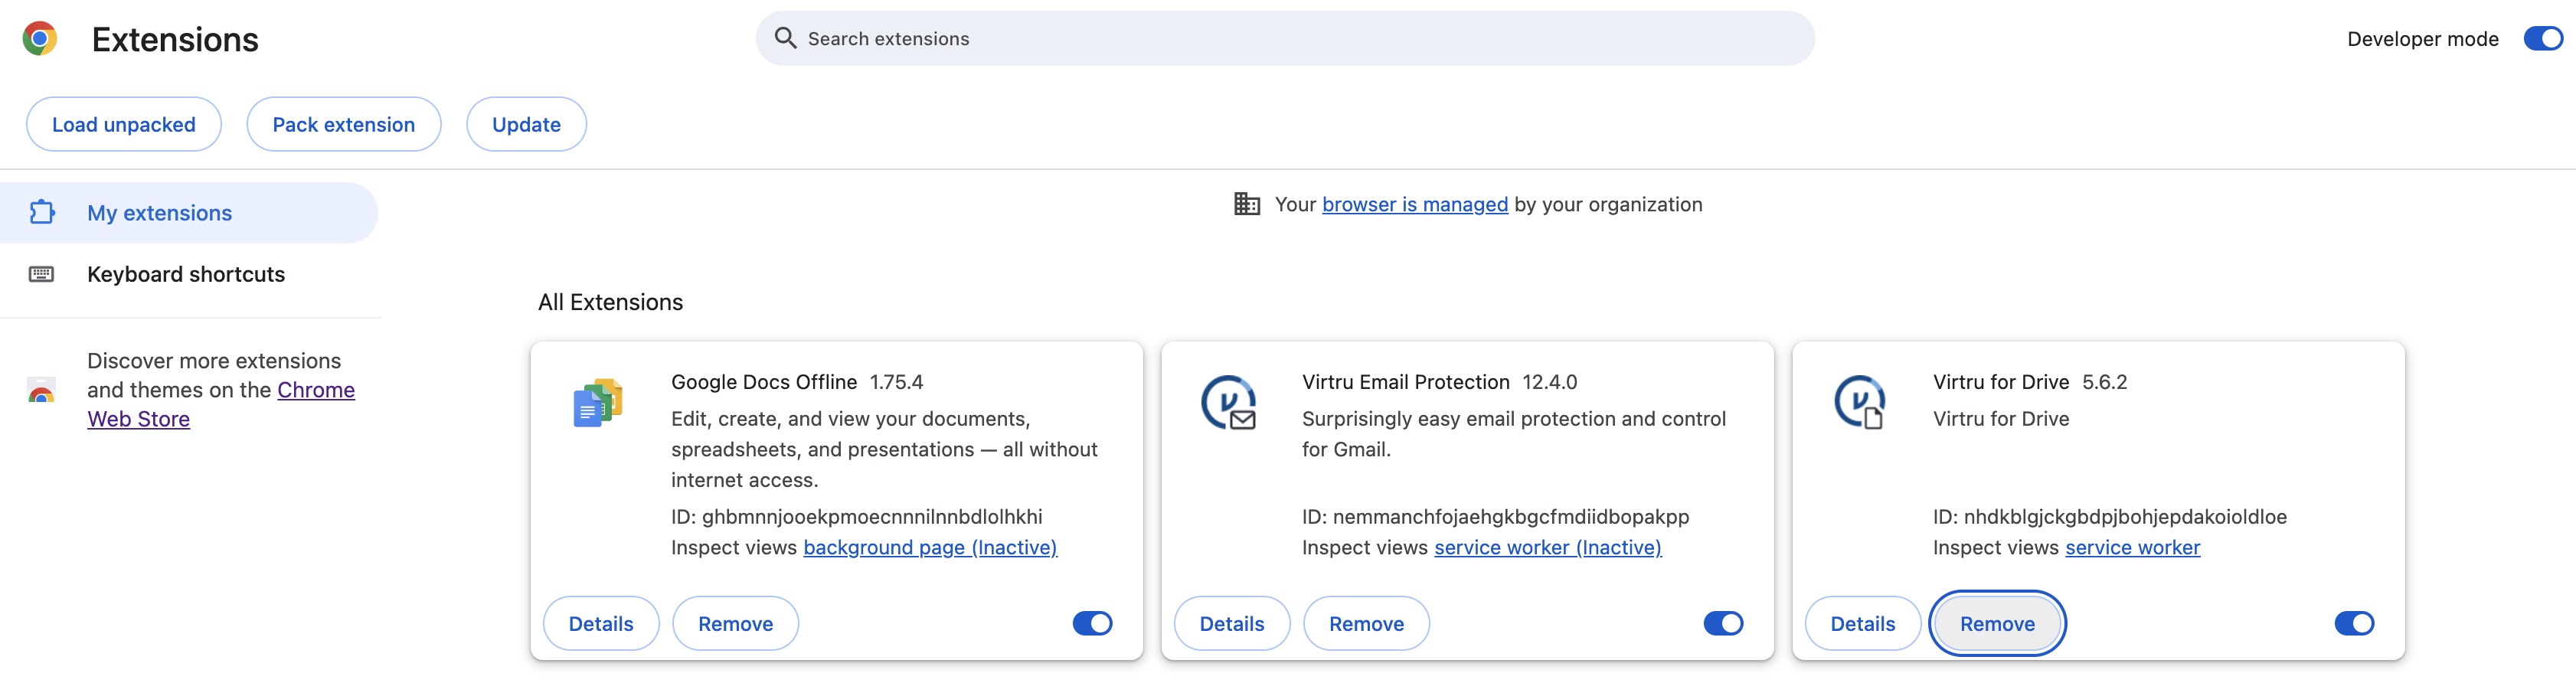Remove Virtru Email Protection extension
The height and width of the screenshot is (683, 2576).
coord(1366,623)
